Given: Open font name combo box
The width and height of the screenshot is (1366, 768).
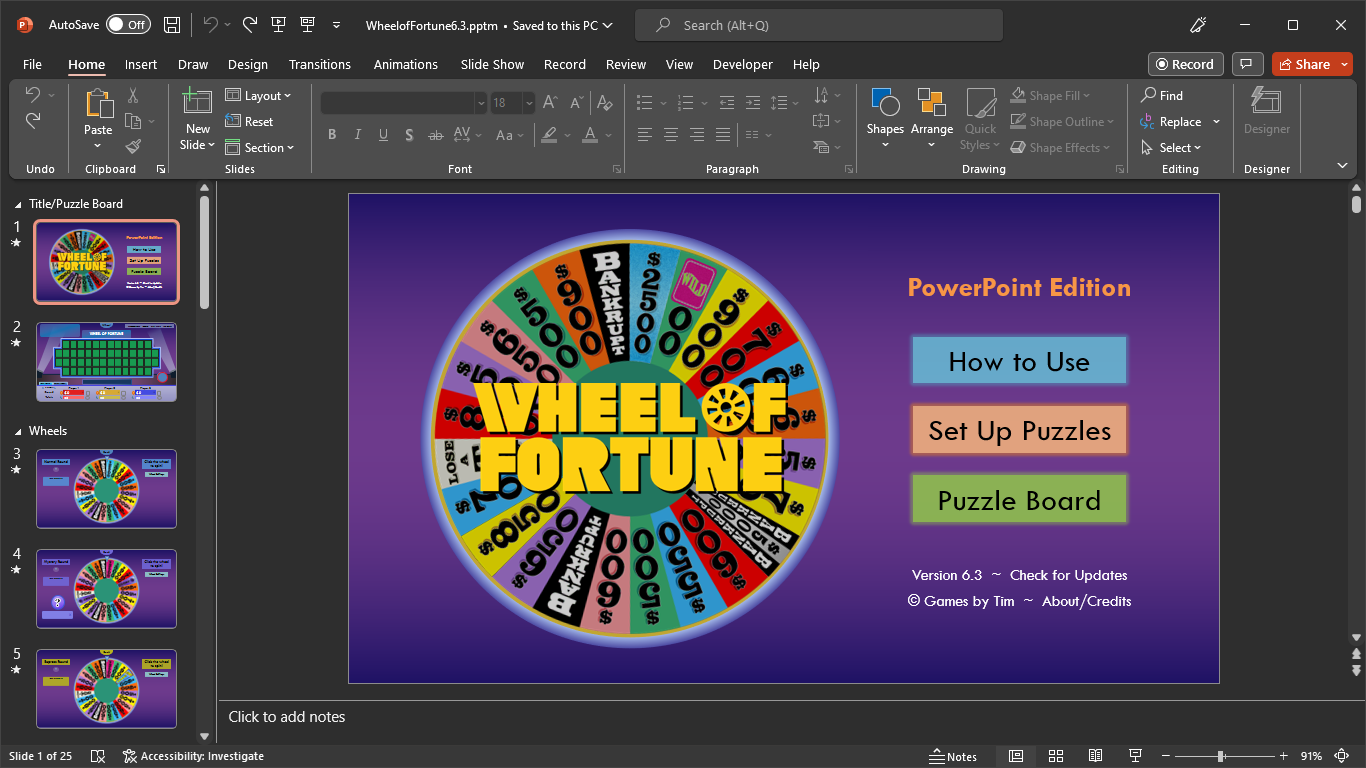Looking at the screenshot, I should [404, 103].
